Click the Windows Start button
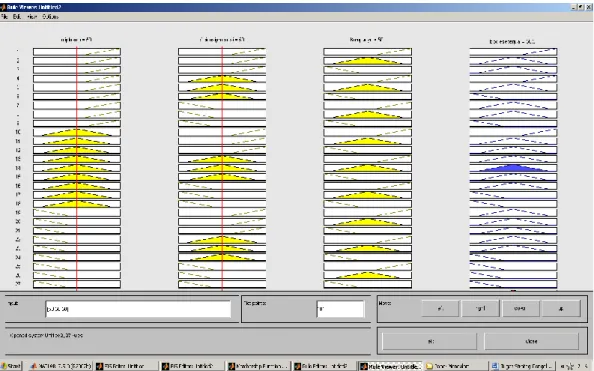594x371 pixels. tap(11, 366)
